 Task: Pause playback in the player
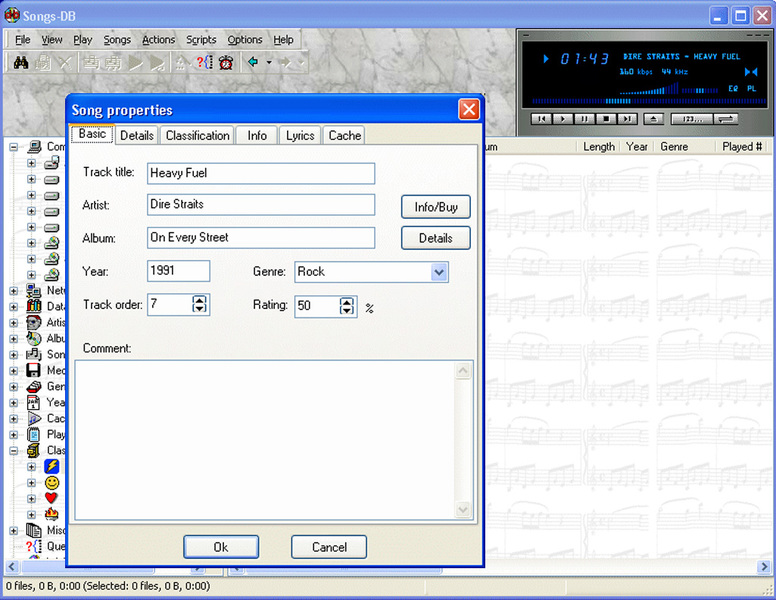tap(584, 119)
